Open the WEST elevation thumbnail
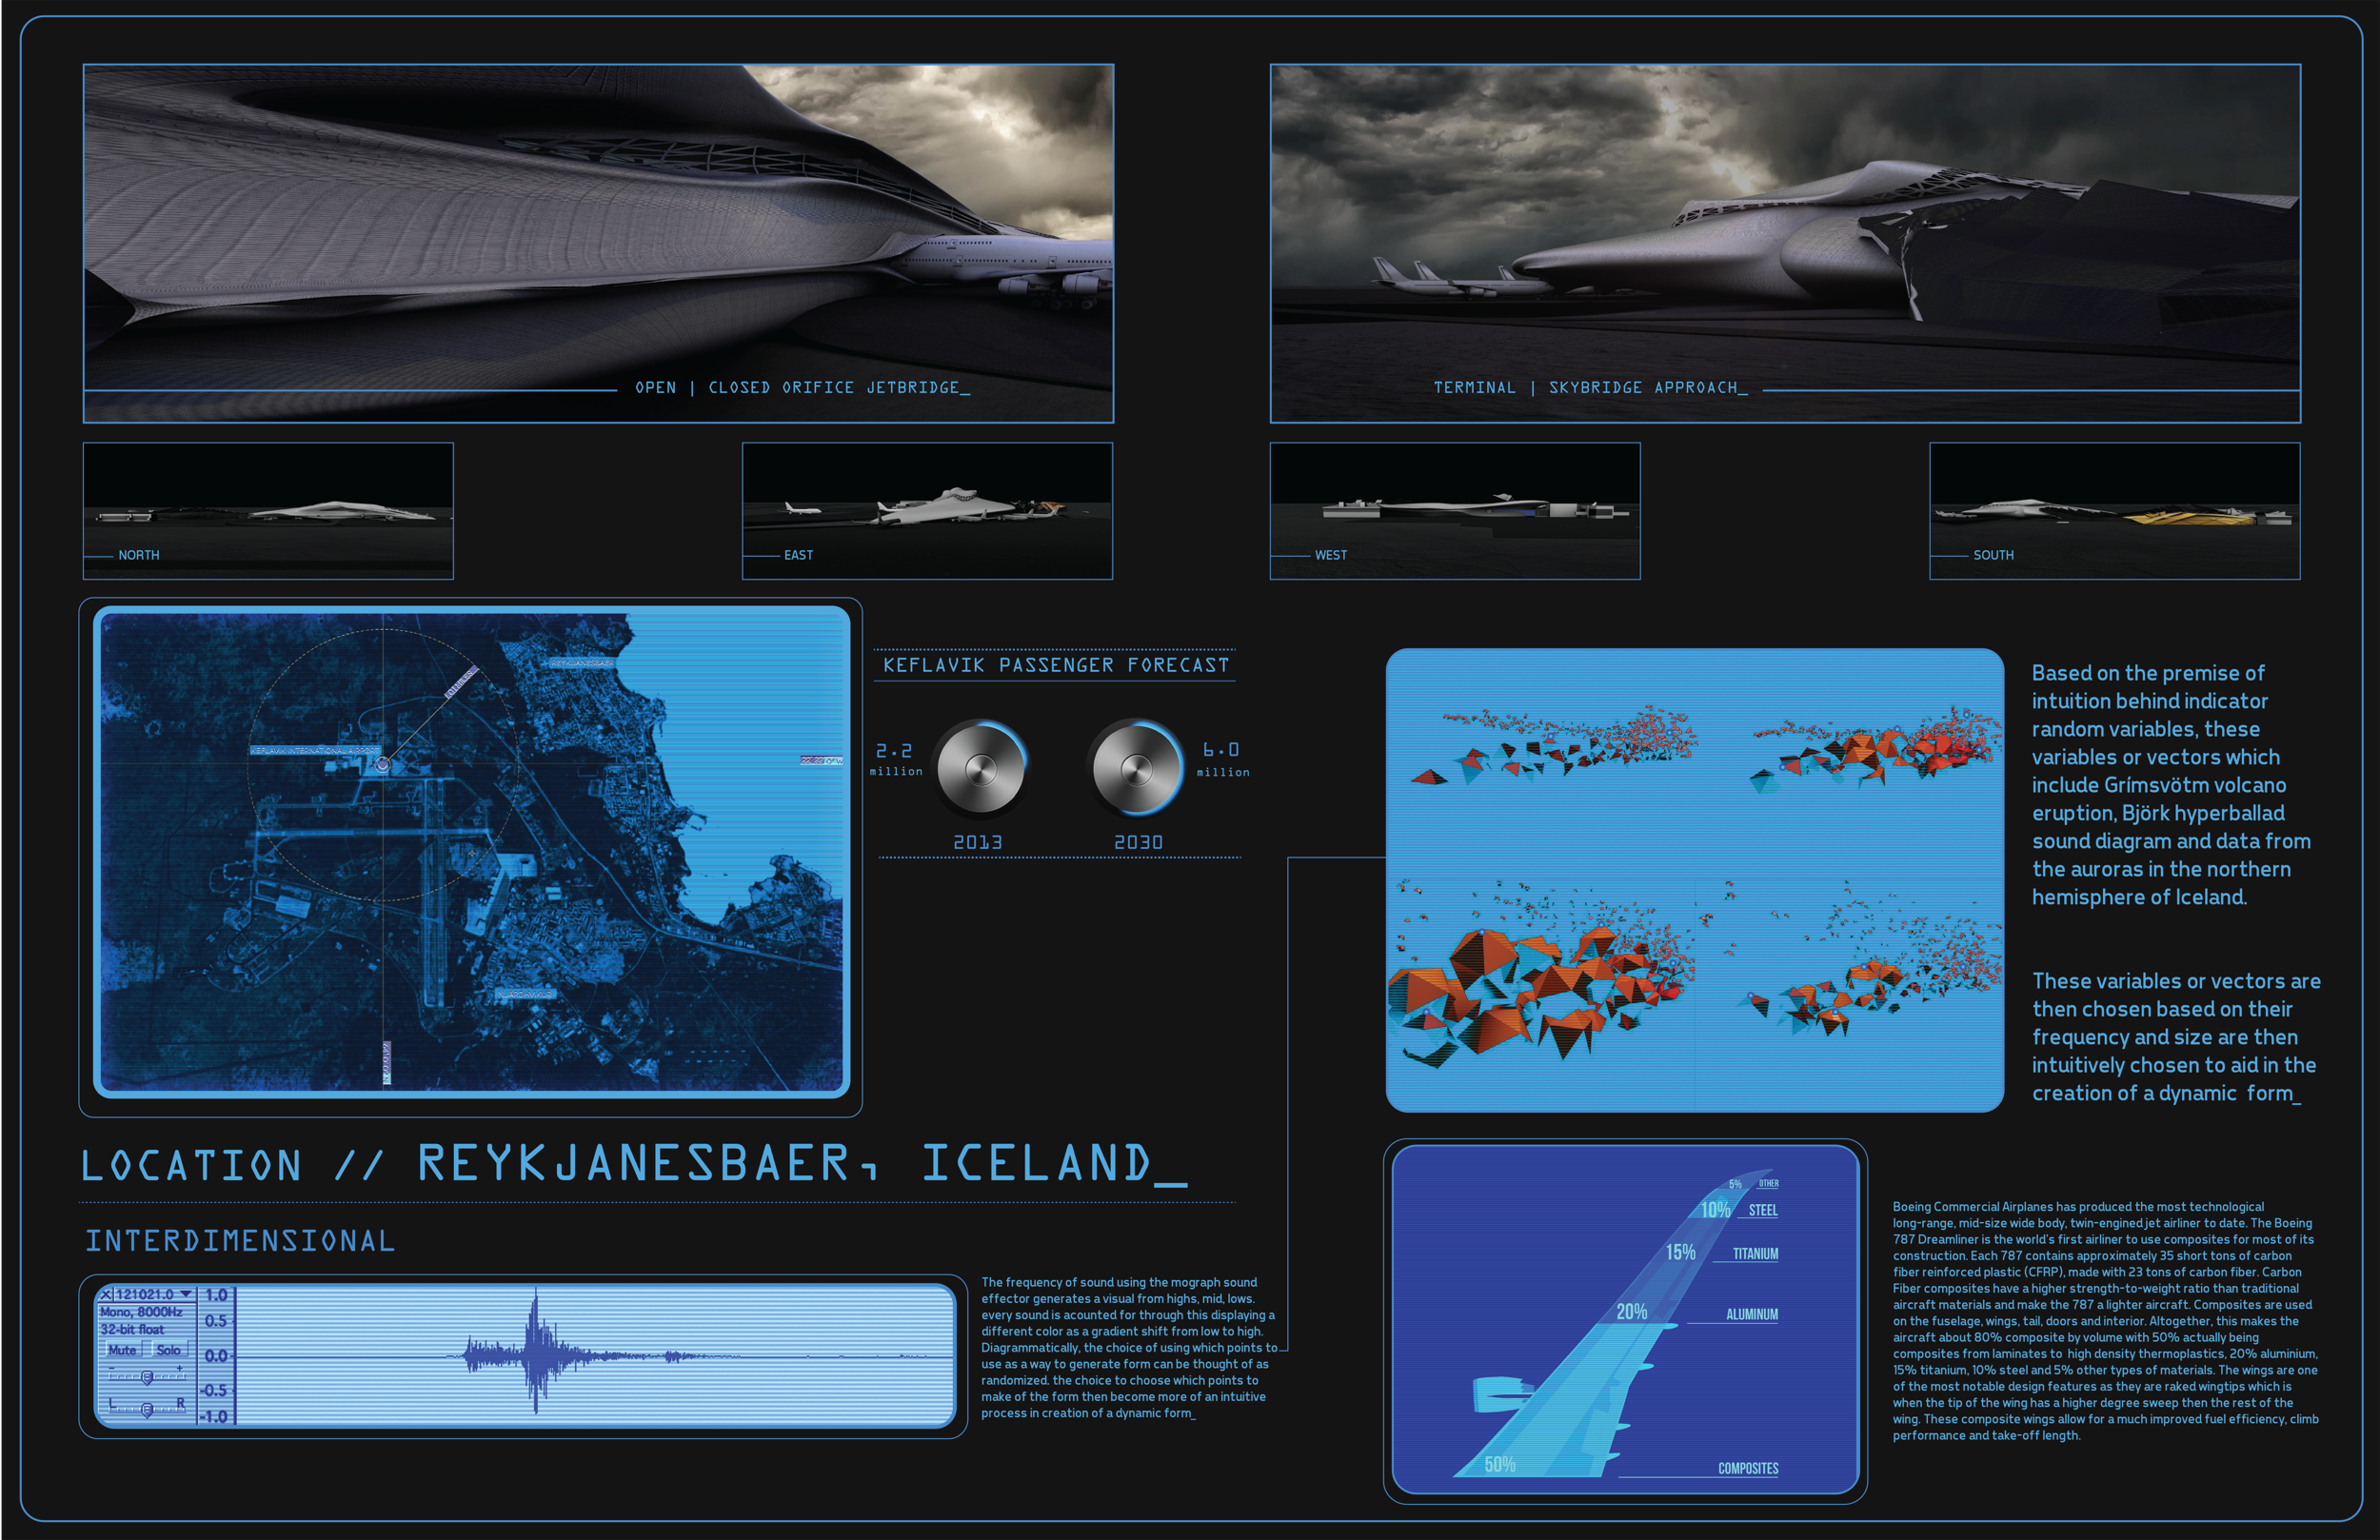Viewport: 2380px width, 1540px height. click(x=1455, y=511)
